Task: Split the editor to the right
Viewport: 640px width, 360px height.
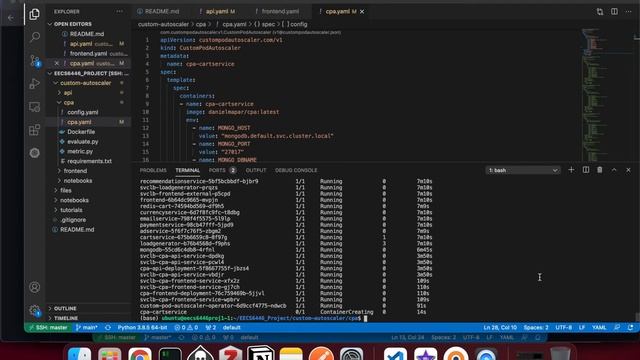Action: click(614, 11)
